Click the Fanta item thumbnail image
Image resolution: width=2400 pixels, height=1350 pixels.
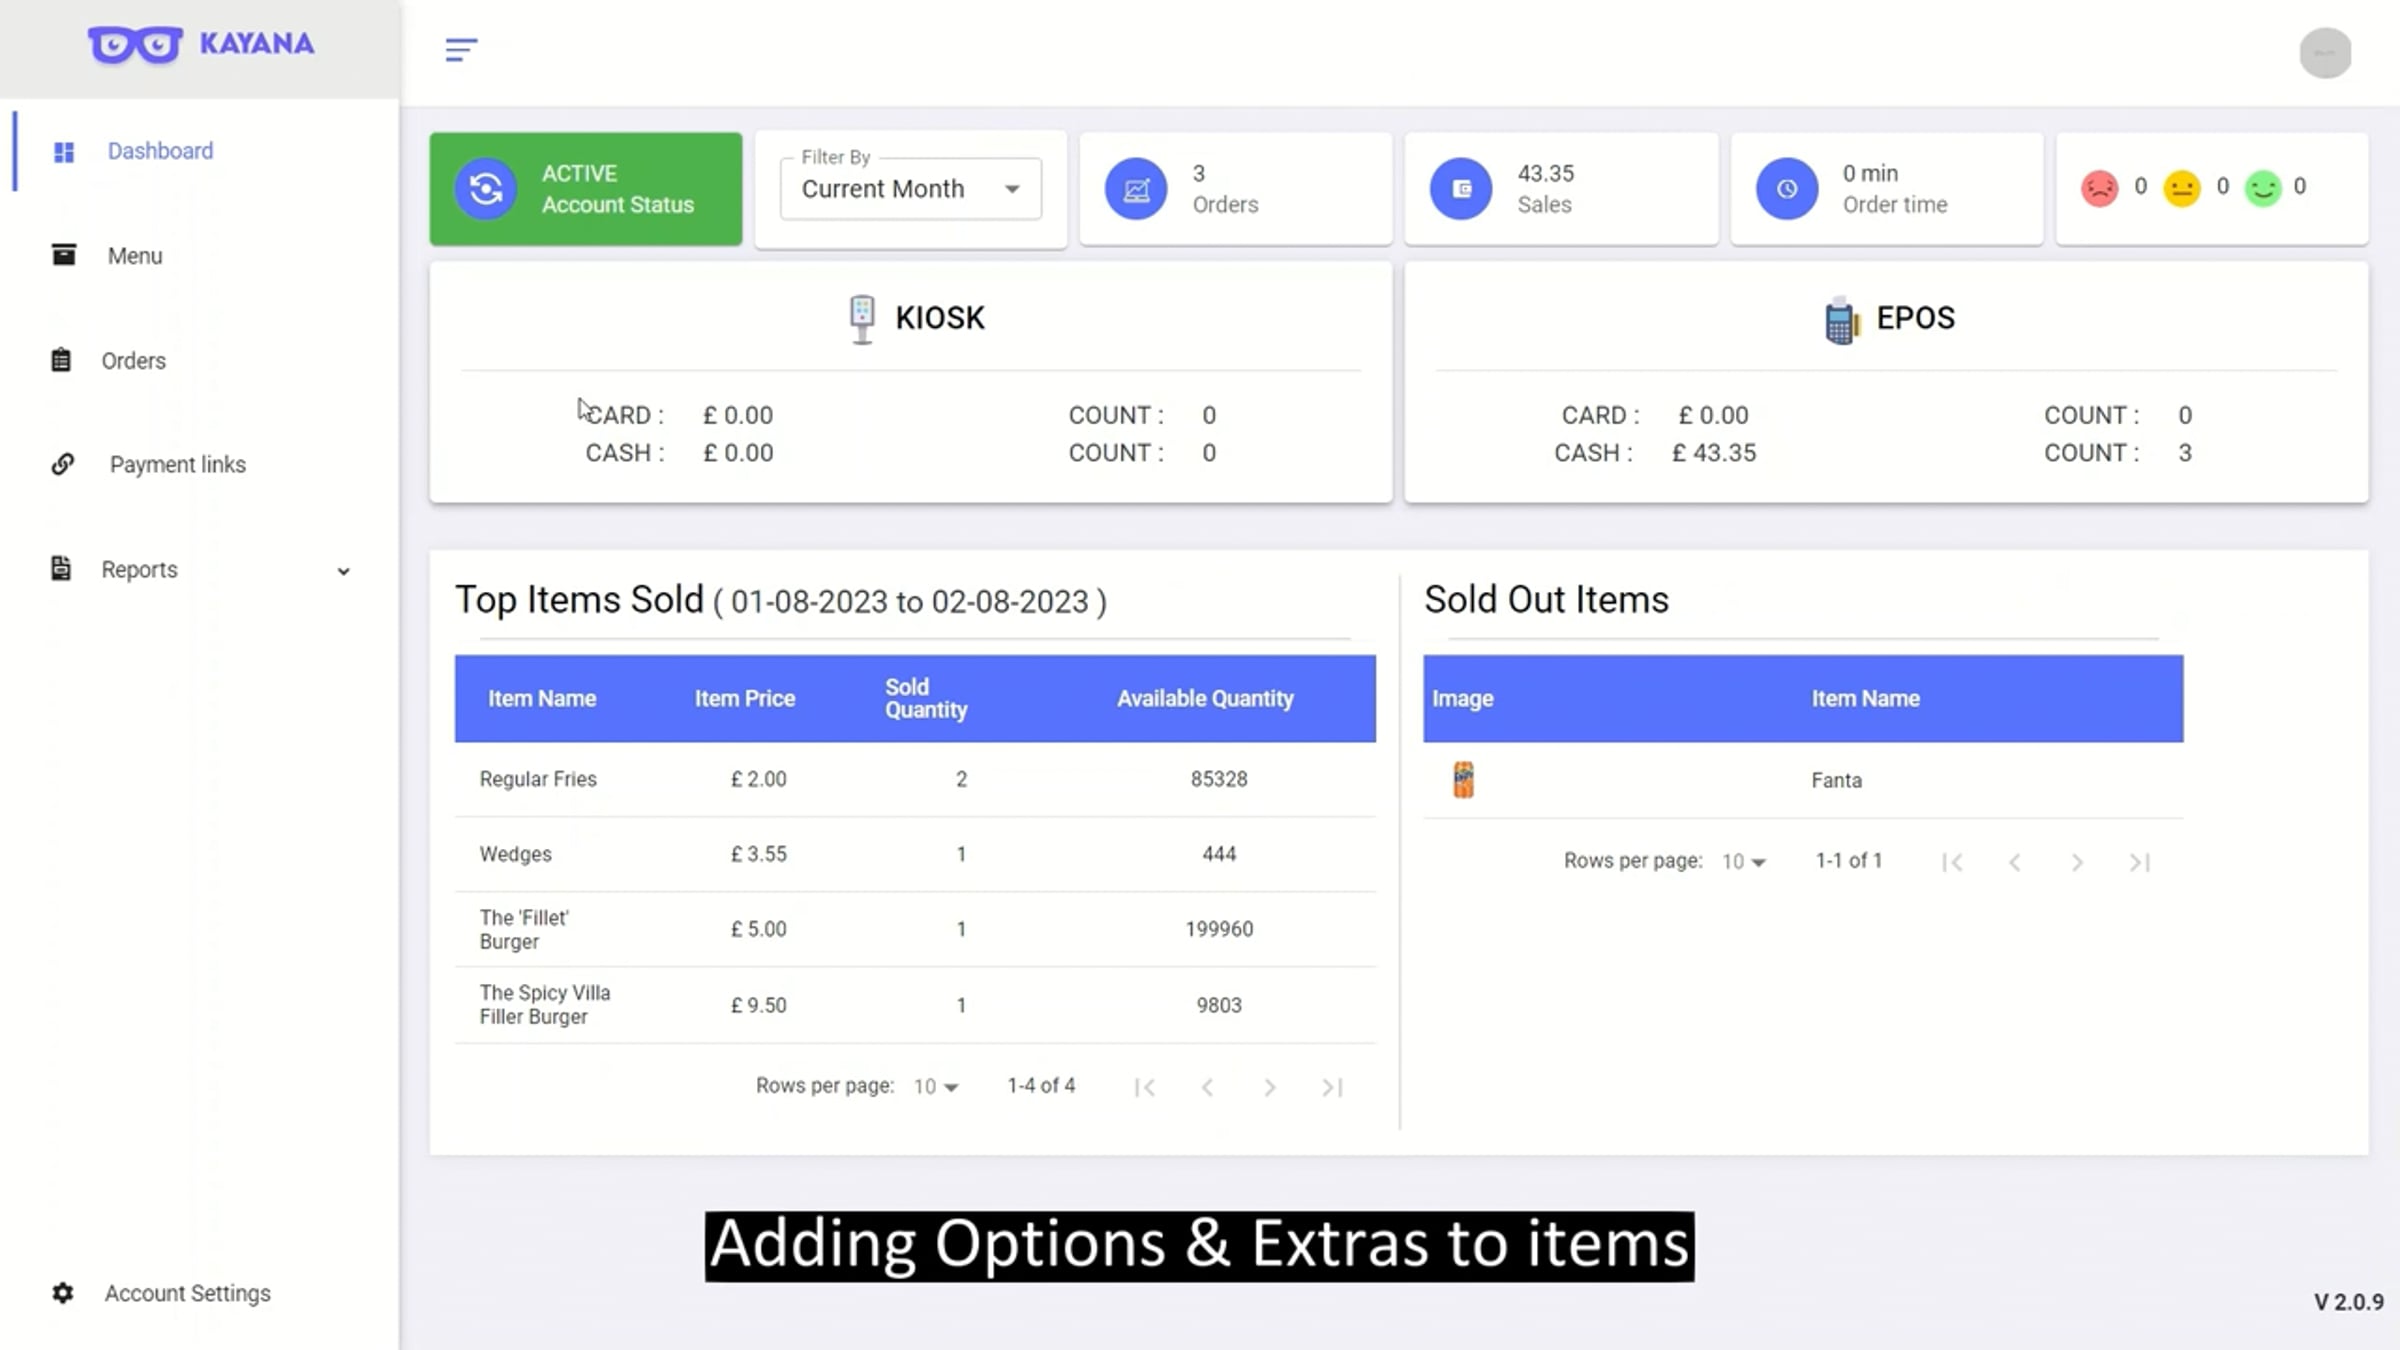[x=1463, y=780]
